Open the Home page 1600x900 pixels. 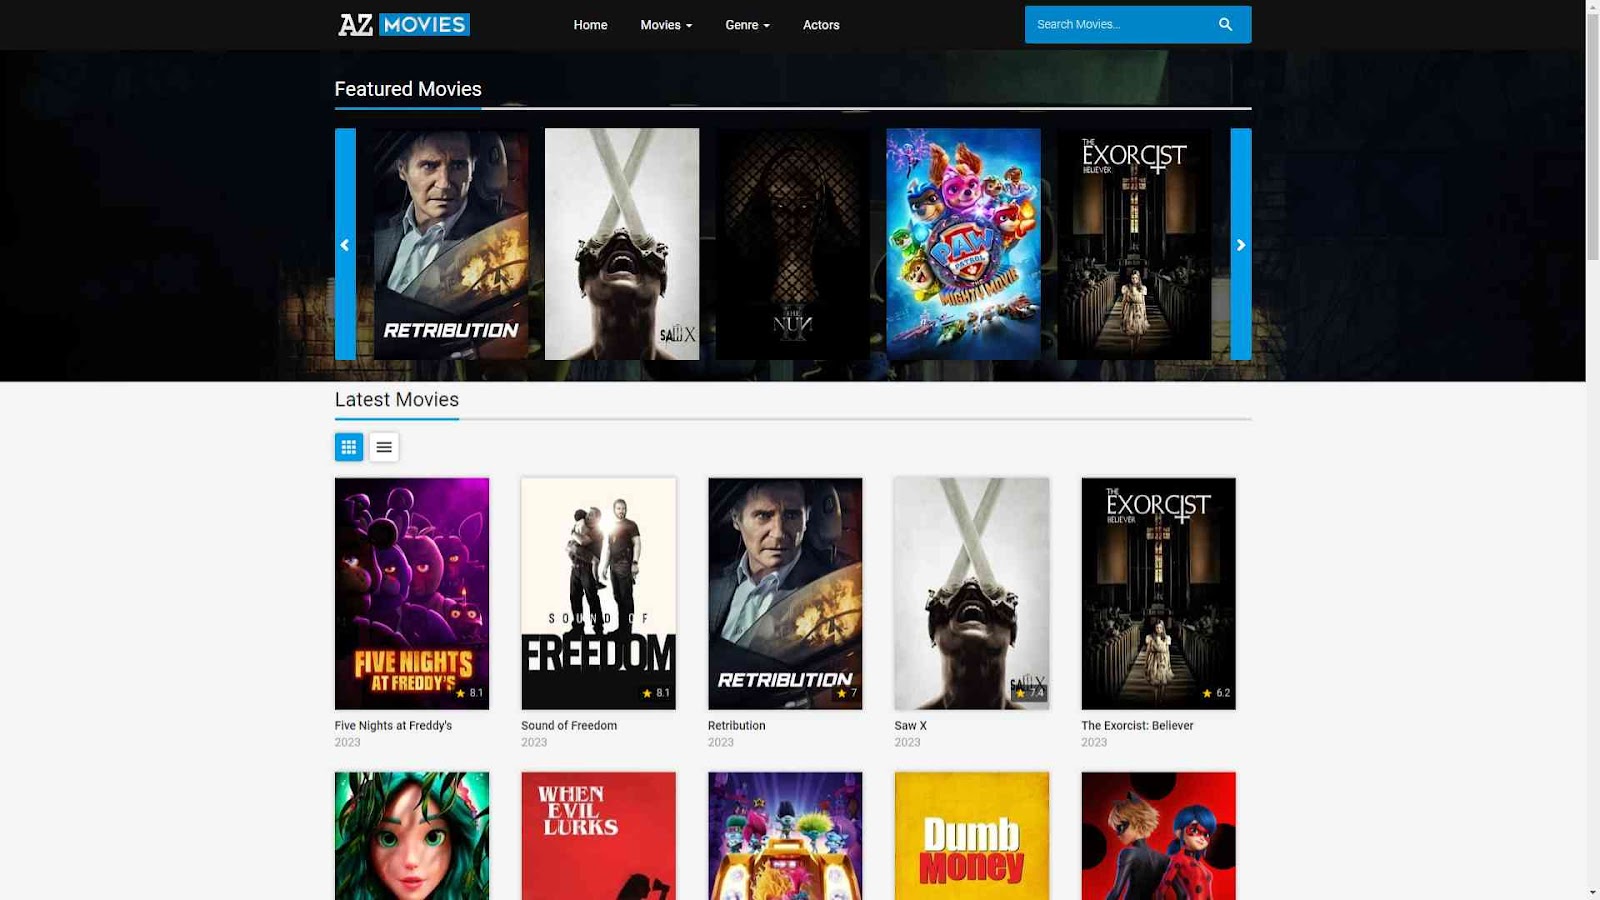(x=590, y=25)
